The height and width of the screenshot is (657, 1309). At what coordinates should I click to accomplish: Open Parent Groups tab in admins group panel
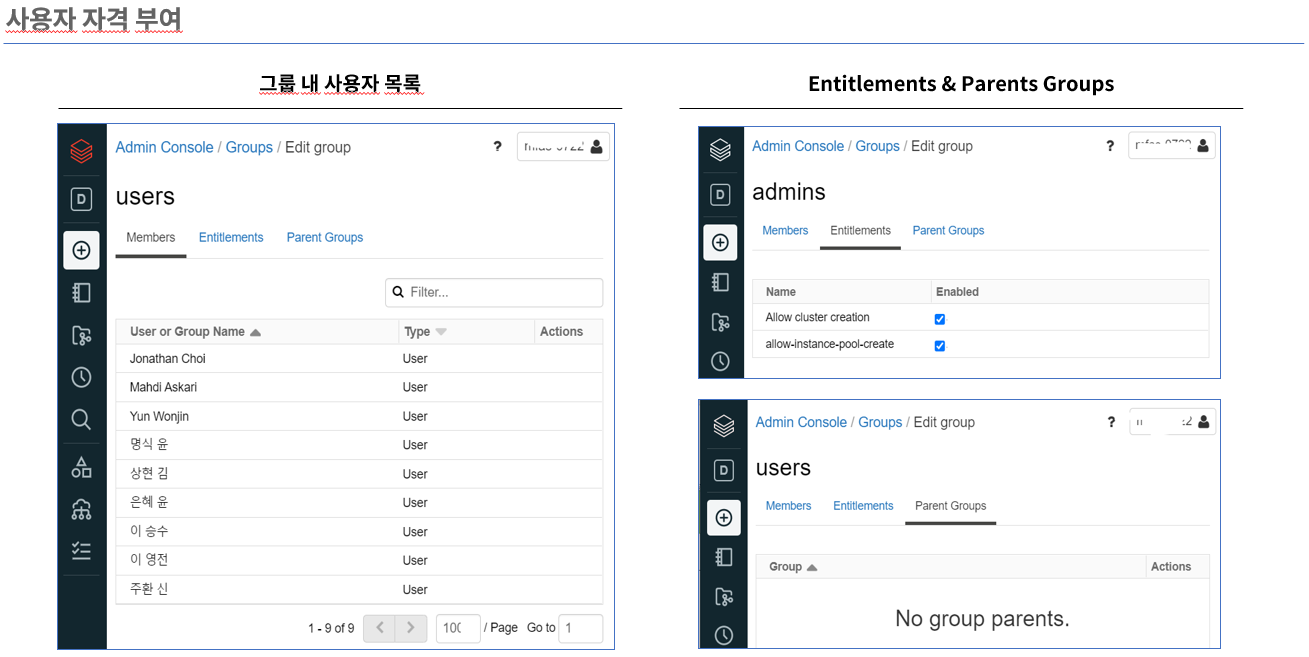click(x=948, y=231)
